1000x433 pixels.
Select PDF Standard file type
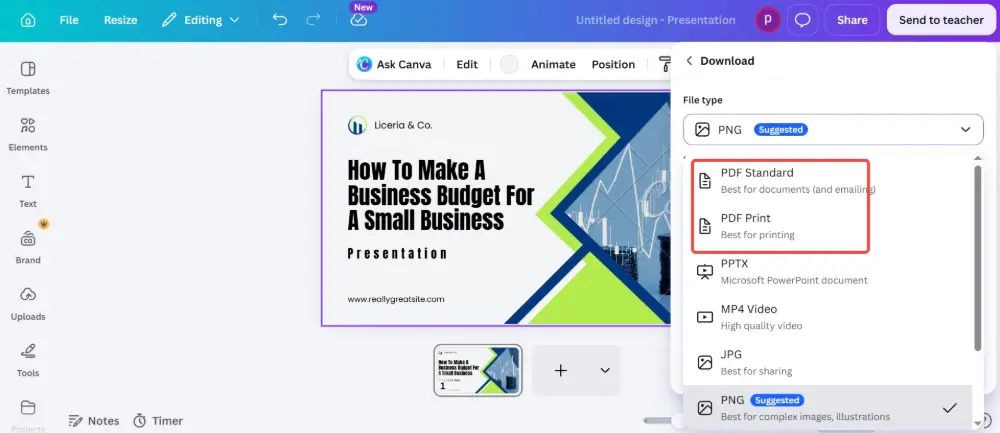(x=827, y=180)
